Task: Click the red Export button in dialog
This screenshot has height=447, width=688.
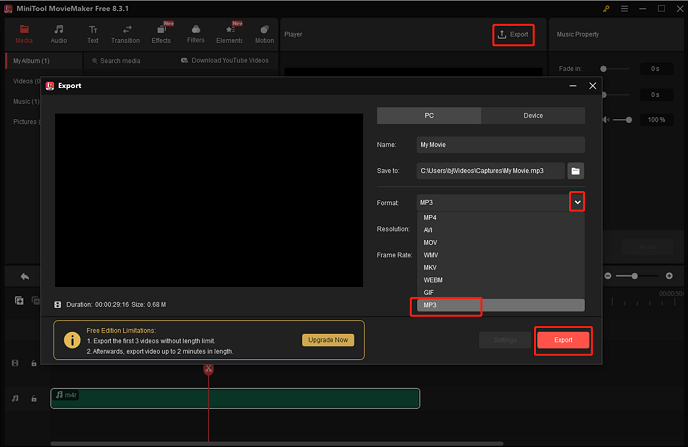Action: [x=563, y=340]
